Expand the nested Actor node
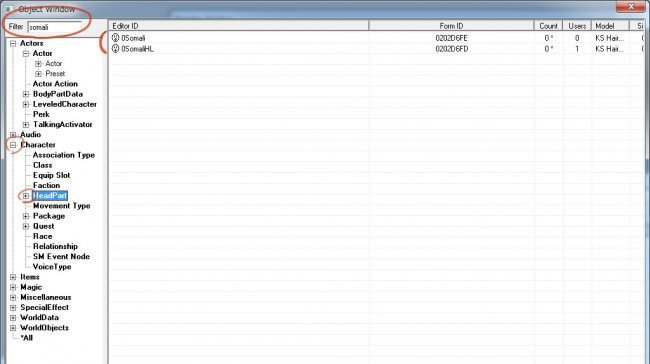The height and width of the screenshot is (364, 650). (x=38, y=63)
